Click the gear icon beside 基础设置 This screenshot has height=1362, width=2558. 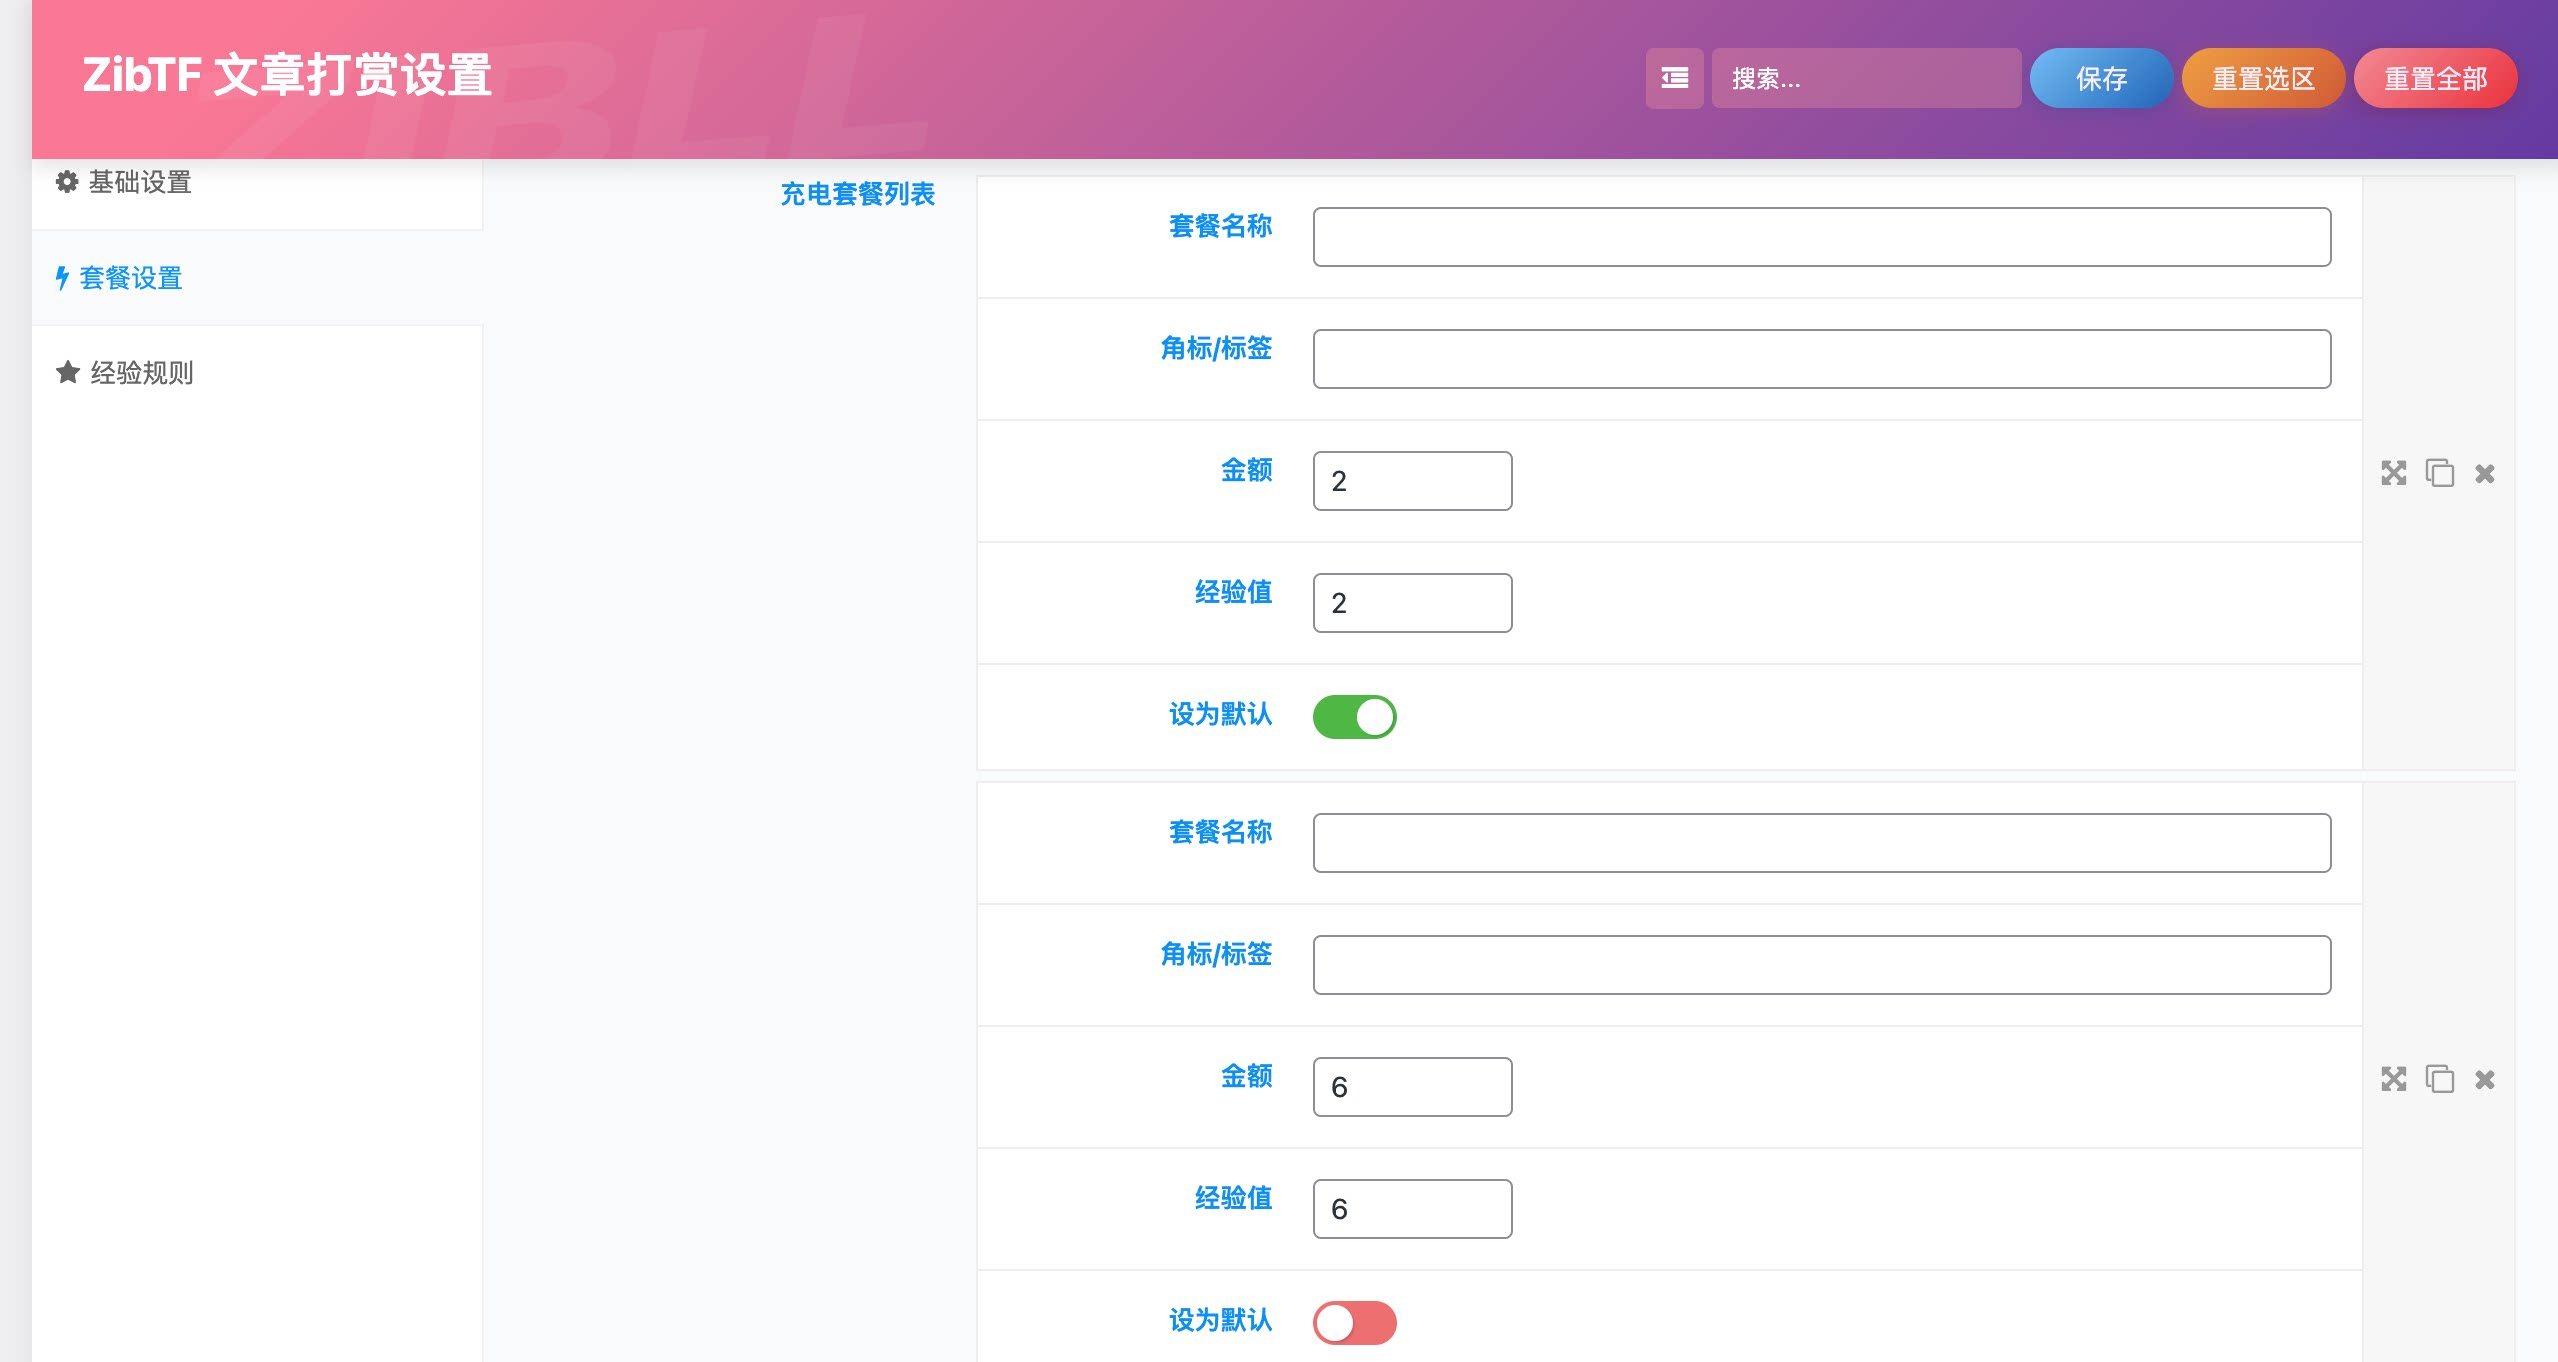tap(66, 182)
